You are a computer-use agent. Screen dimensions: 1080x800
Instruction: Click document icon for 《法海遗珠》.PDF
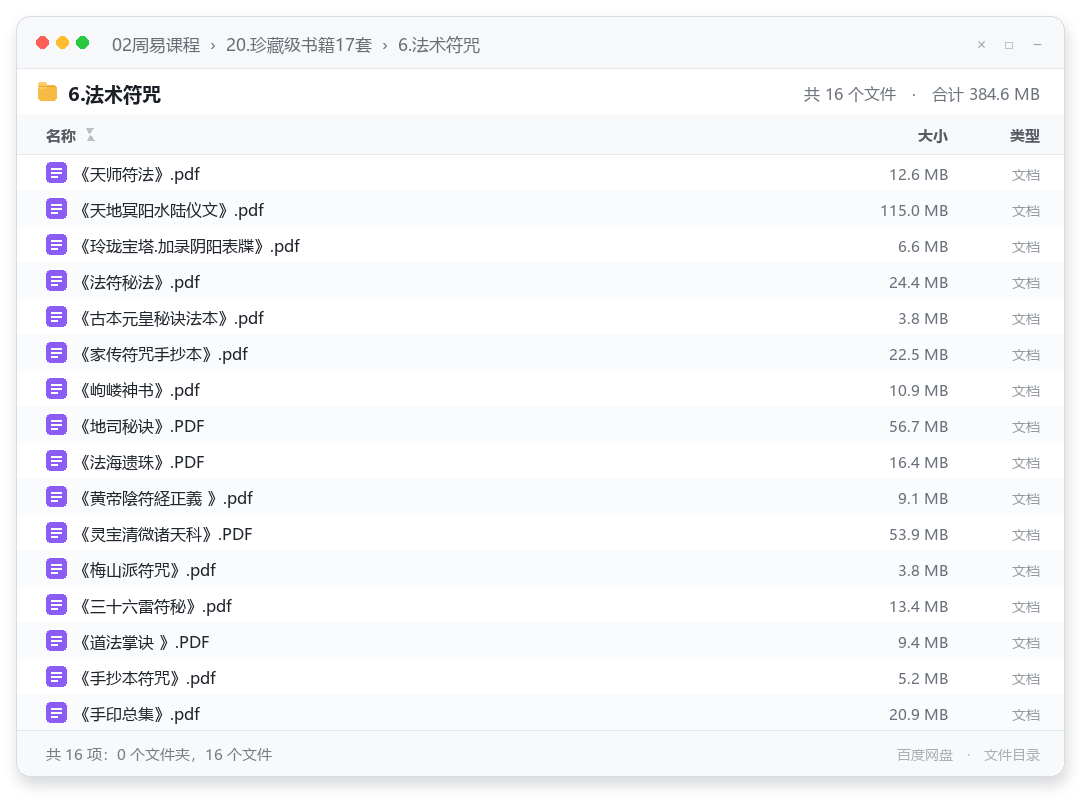point(56,461)
